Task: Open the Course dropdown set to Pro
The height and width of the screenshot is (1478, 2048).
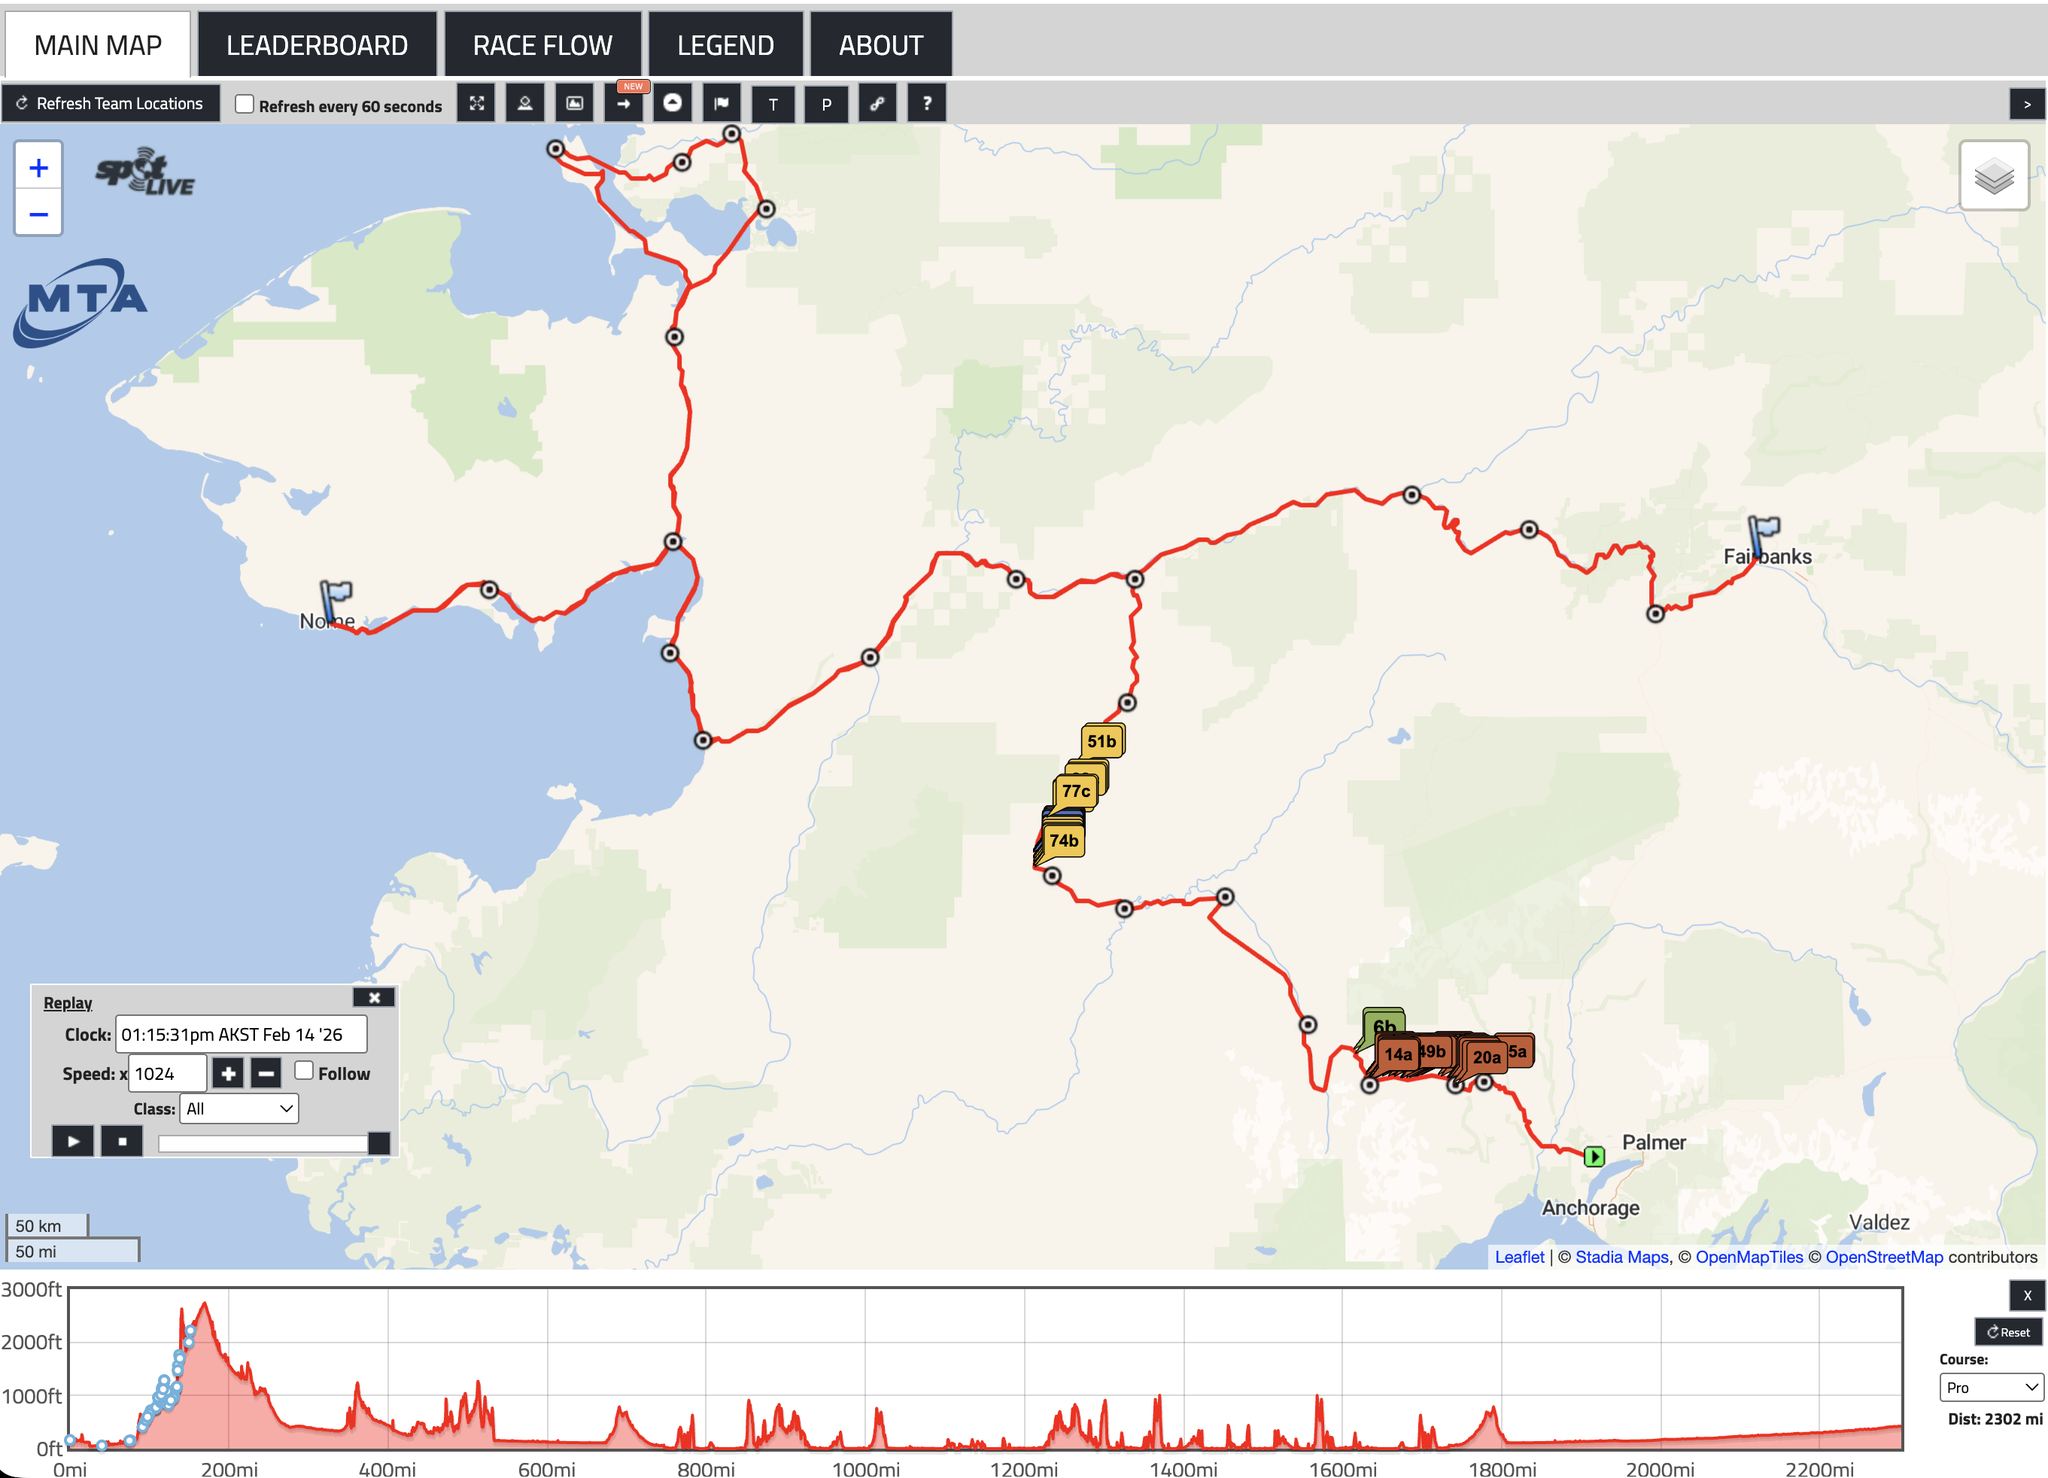Action: click(1991, 1387)
